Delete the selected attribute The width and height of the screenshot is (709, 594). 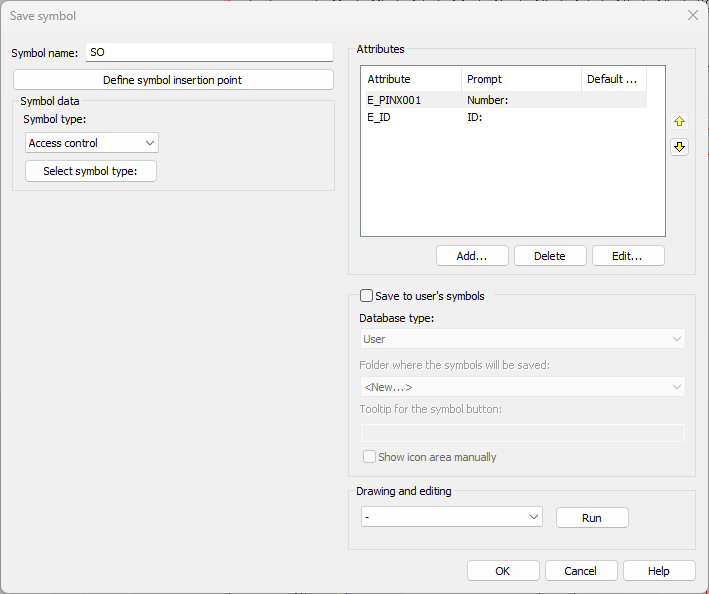[x=550, y=256]
